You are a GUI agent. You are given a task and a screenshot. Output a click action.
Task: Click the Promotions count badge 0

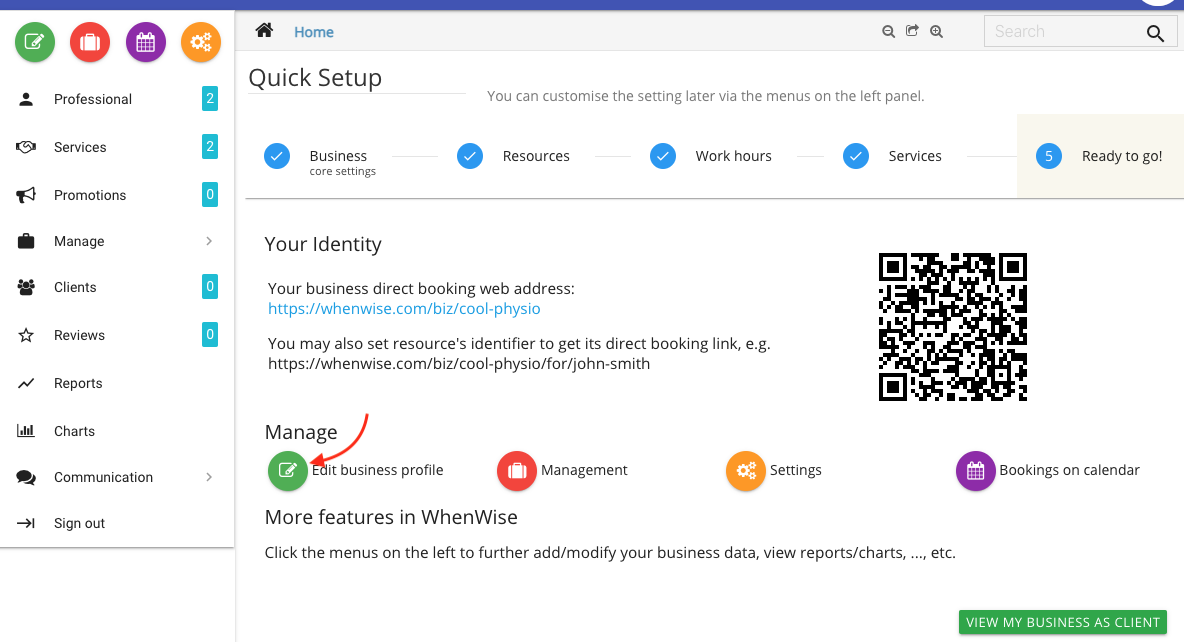210,195
